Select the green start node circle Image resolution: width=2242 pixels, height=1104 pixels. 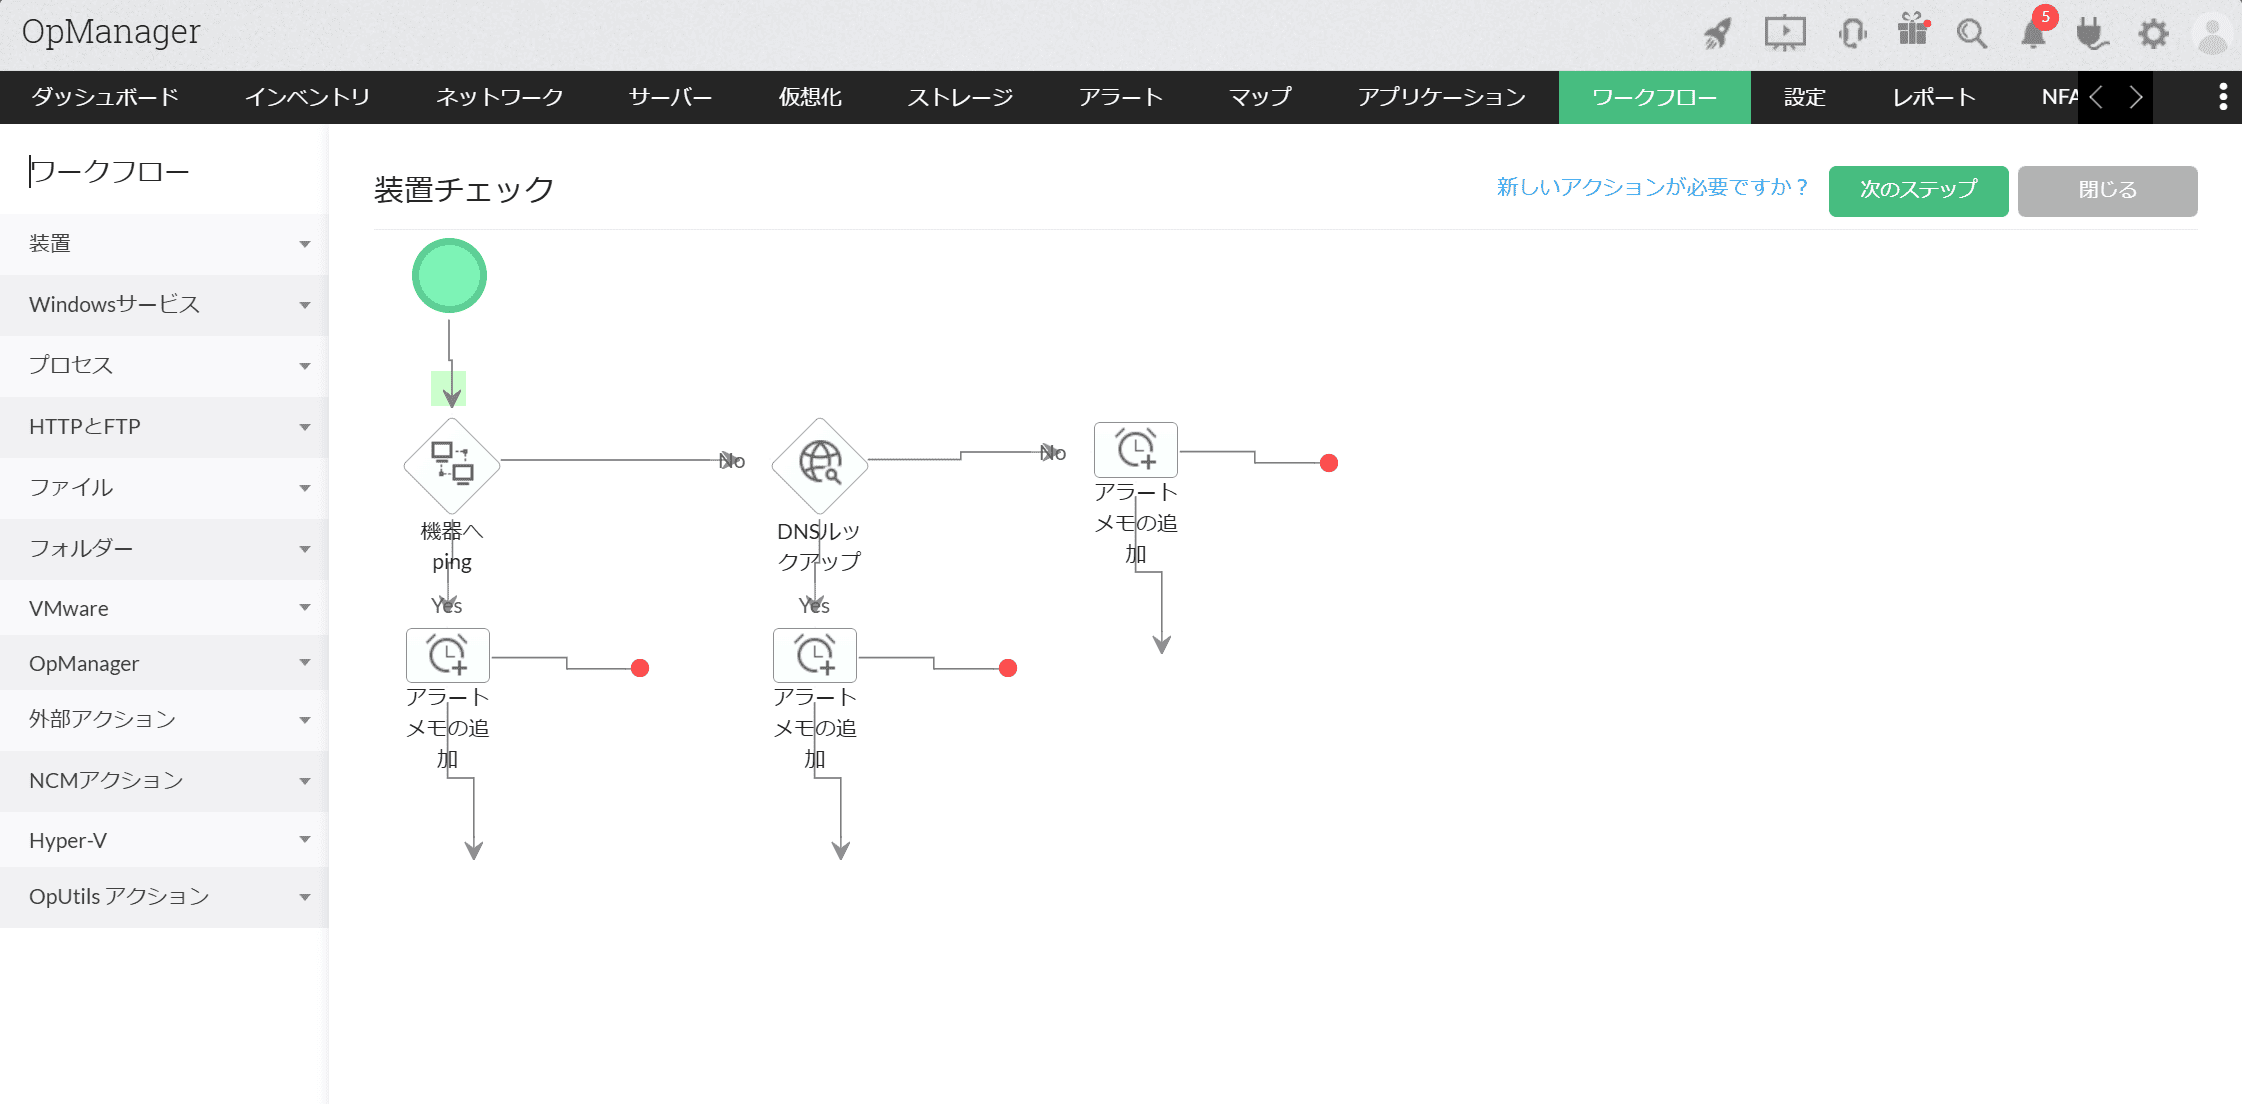click(450, 275)
